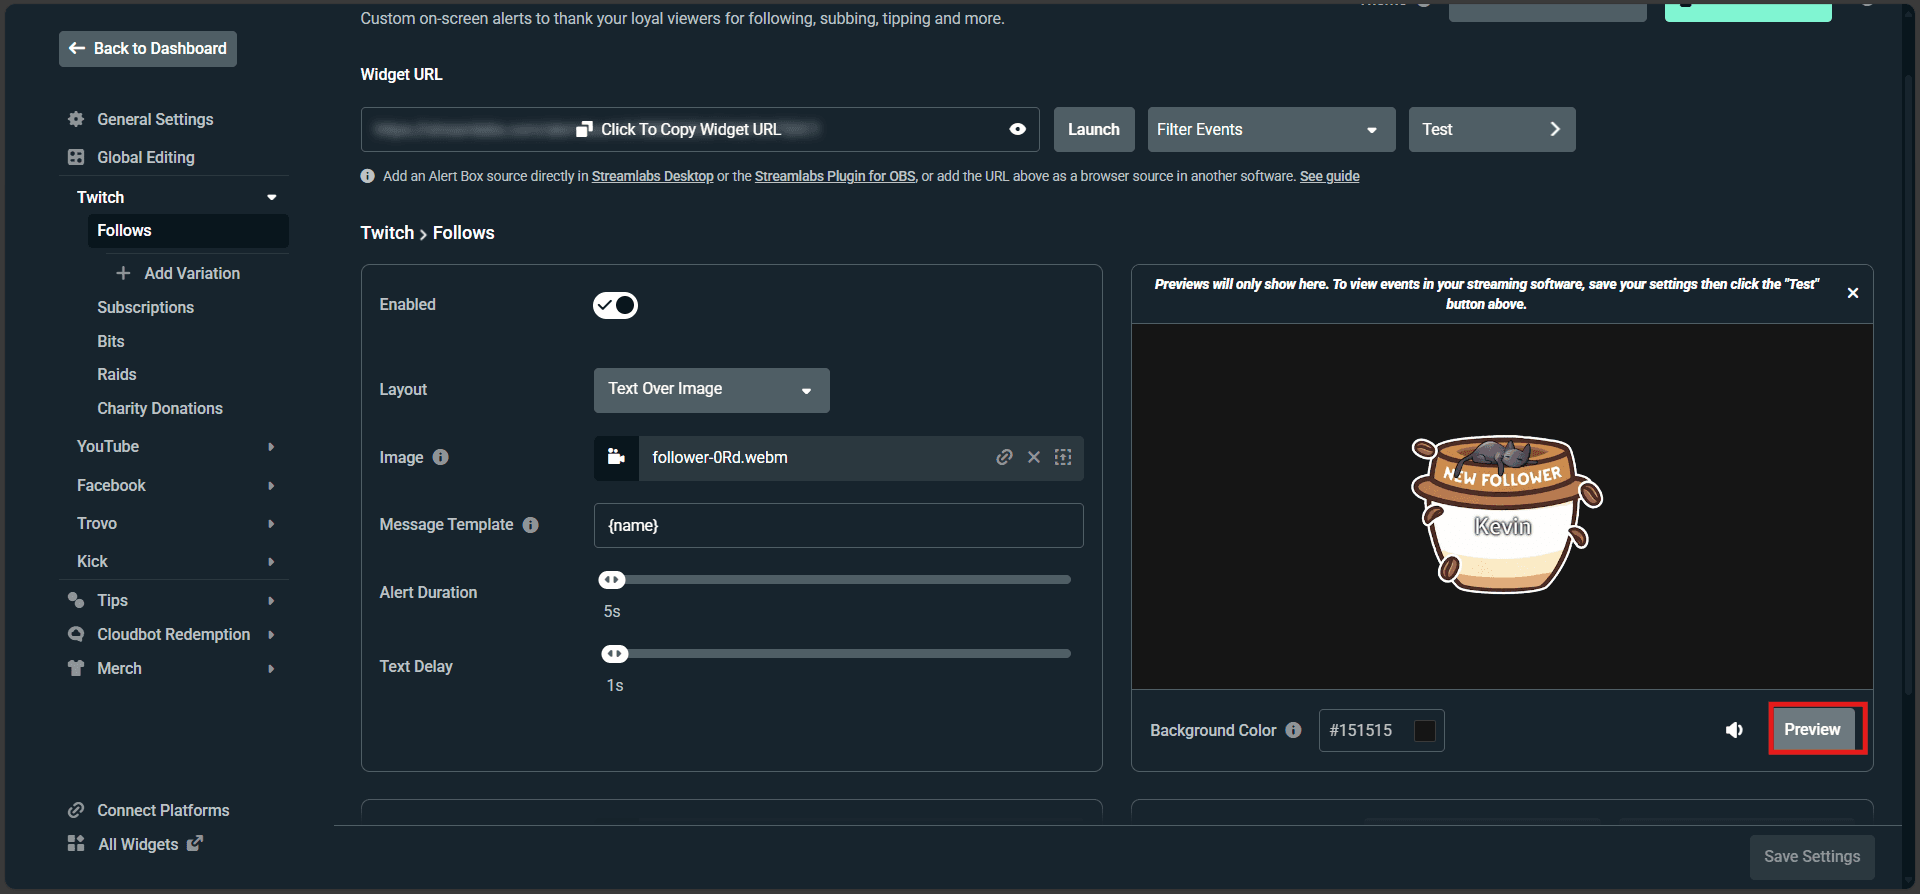Open the Streamlabs Plugin for OBS link
Screen dimensions: 1920x894
[x=835, y=176]
